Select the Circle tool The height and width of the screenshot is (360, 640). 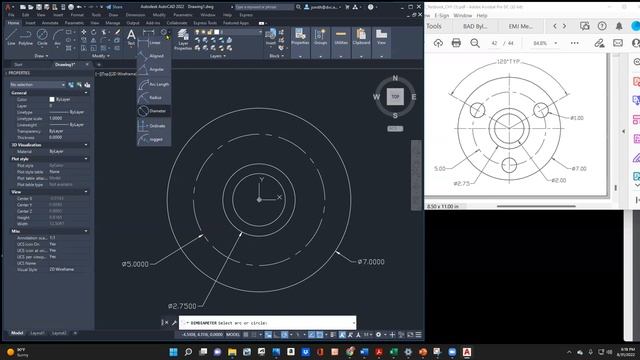[x=42, y=37]
